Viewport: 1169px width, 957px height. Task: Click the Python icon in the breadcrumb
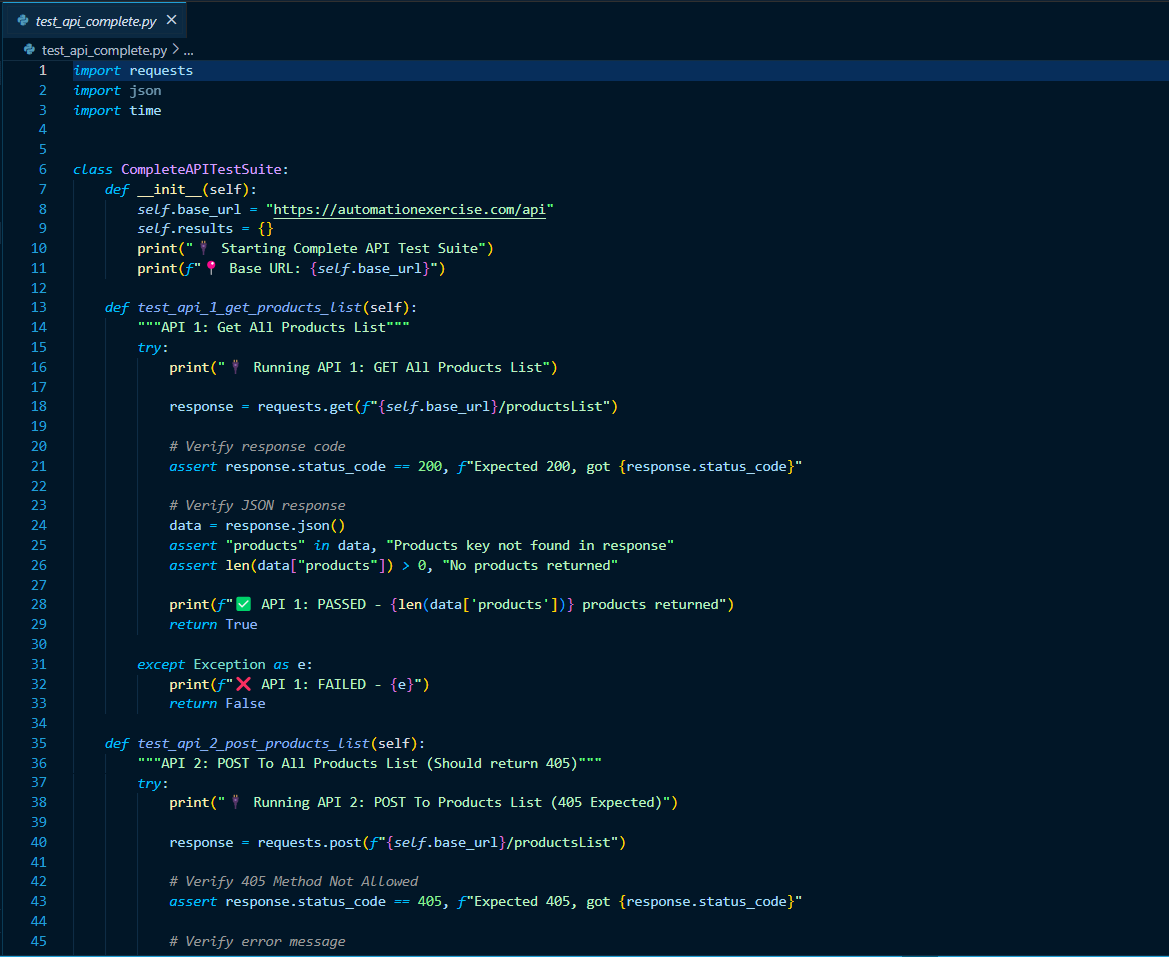(29, 50)
